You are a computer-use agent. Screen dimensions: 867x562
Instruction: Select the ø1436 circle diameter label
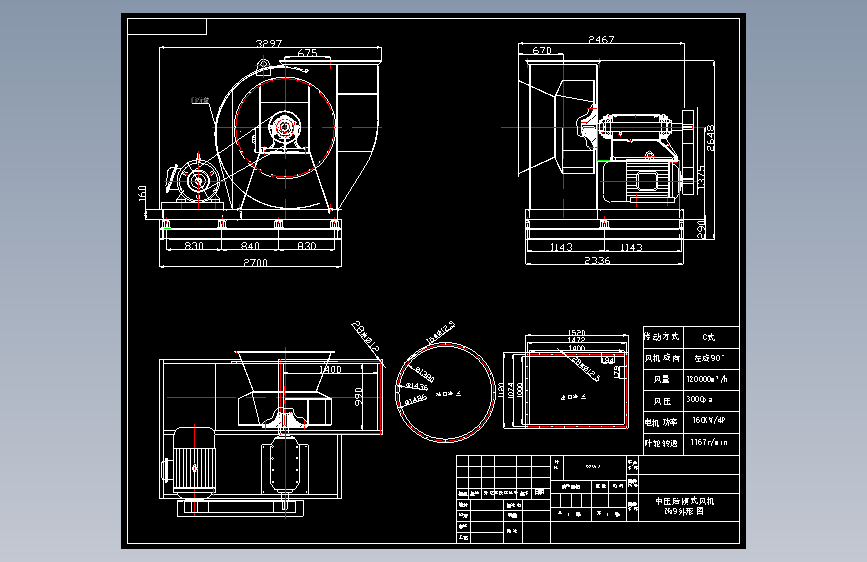(417, 387)
